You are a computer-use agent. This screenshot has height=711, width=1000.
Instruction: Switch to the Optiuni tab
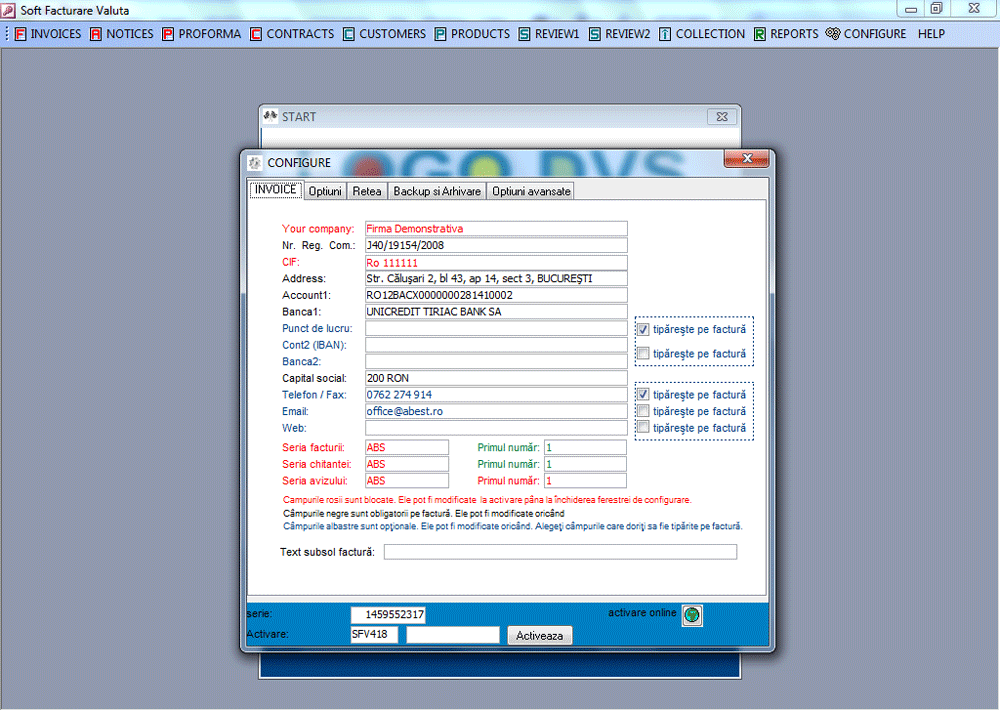[x=325, y=191]
